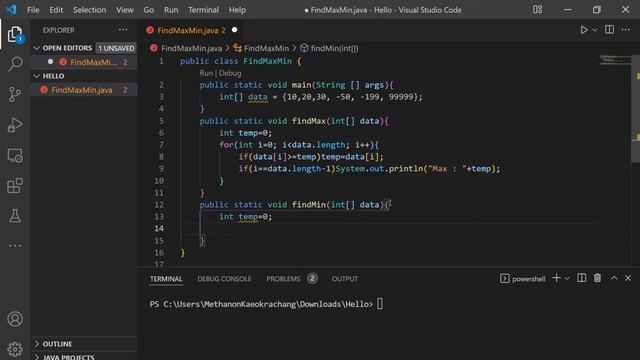
Task: Open the Help menu
Action: 237,10
